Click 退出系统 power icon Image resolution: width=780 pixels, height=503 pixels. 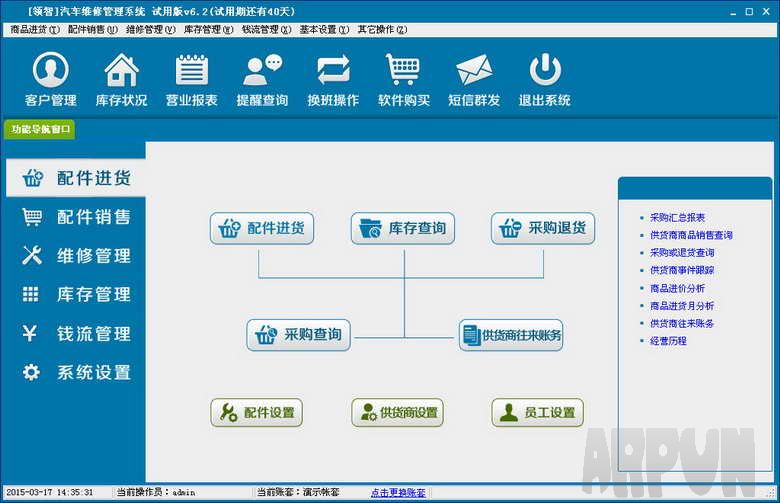545,80
